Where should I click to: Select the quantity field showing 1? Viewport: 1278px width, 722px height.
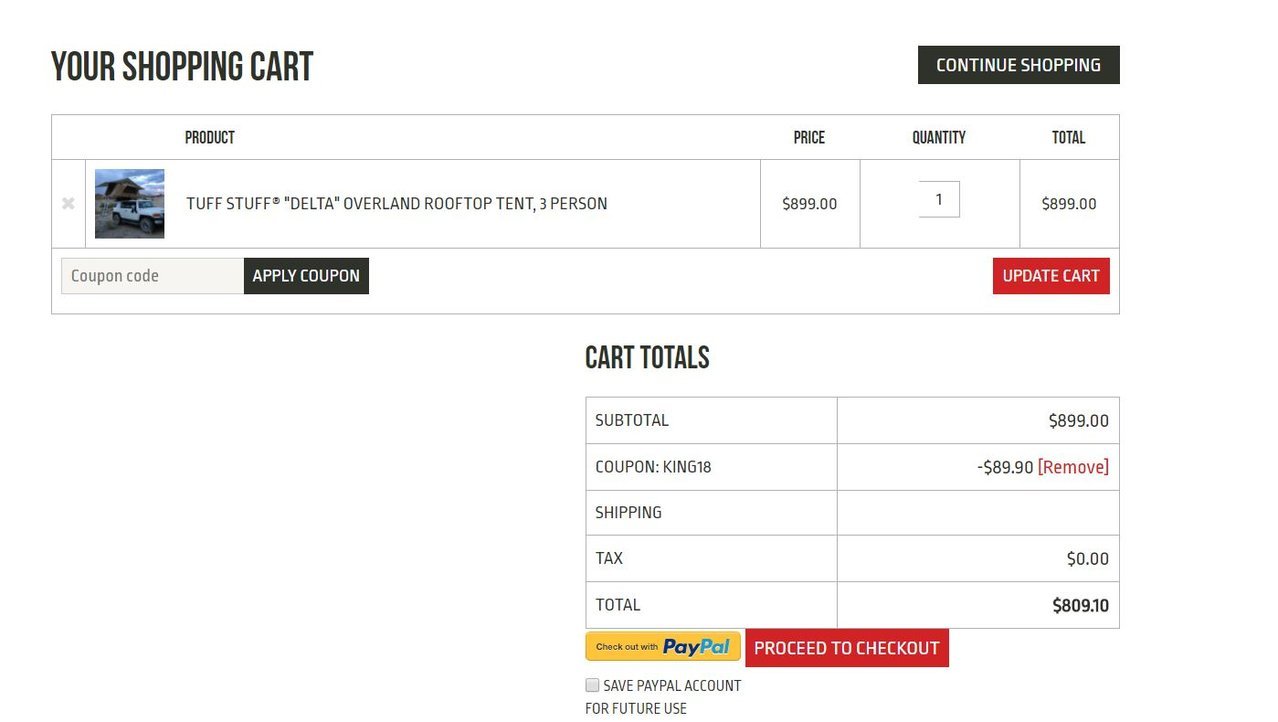click(x=939, y=199)
